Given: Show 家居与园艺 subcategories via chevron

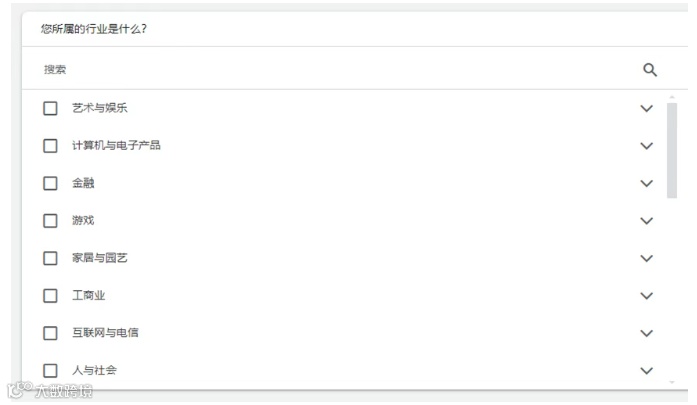Looking at the screenshot, I should pyautogui.click(x=646, y=258).
